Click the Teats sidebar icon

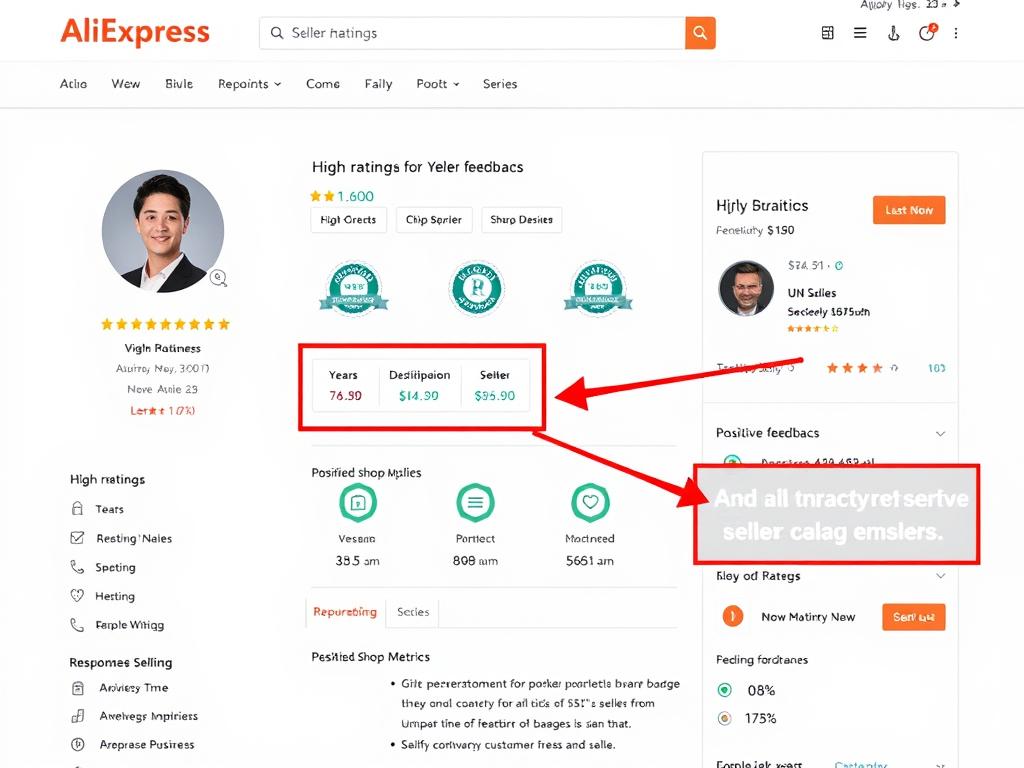click(x=77, y=509)
